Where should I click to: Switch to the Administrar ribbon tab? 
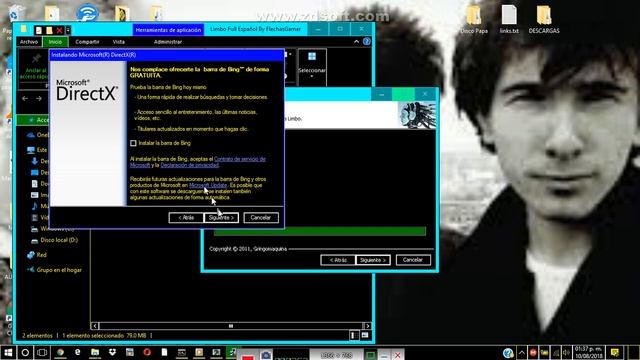[x=168, y=42]
